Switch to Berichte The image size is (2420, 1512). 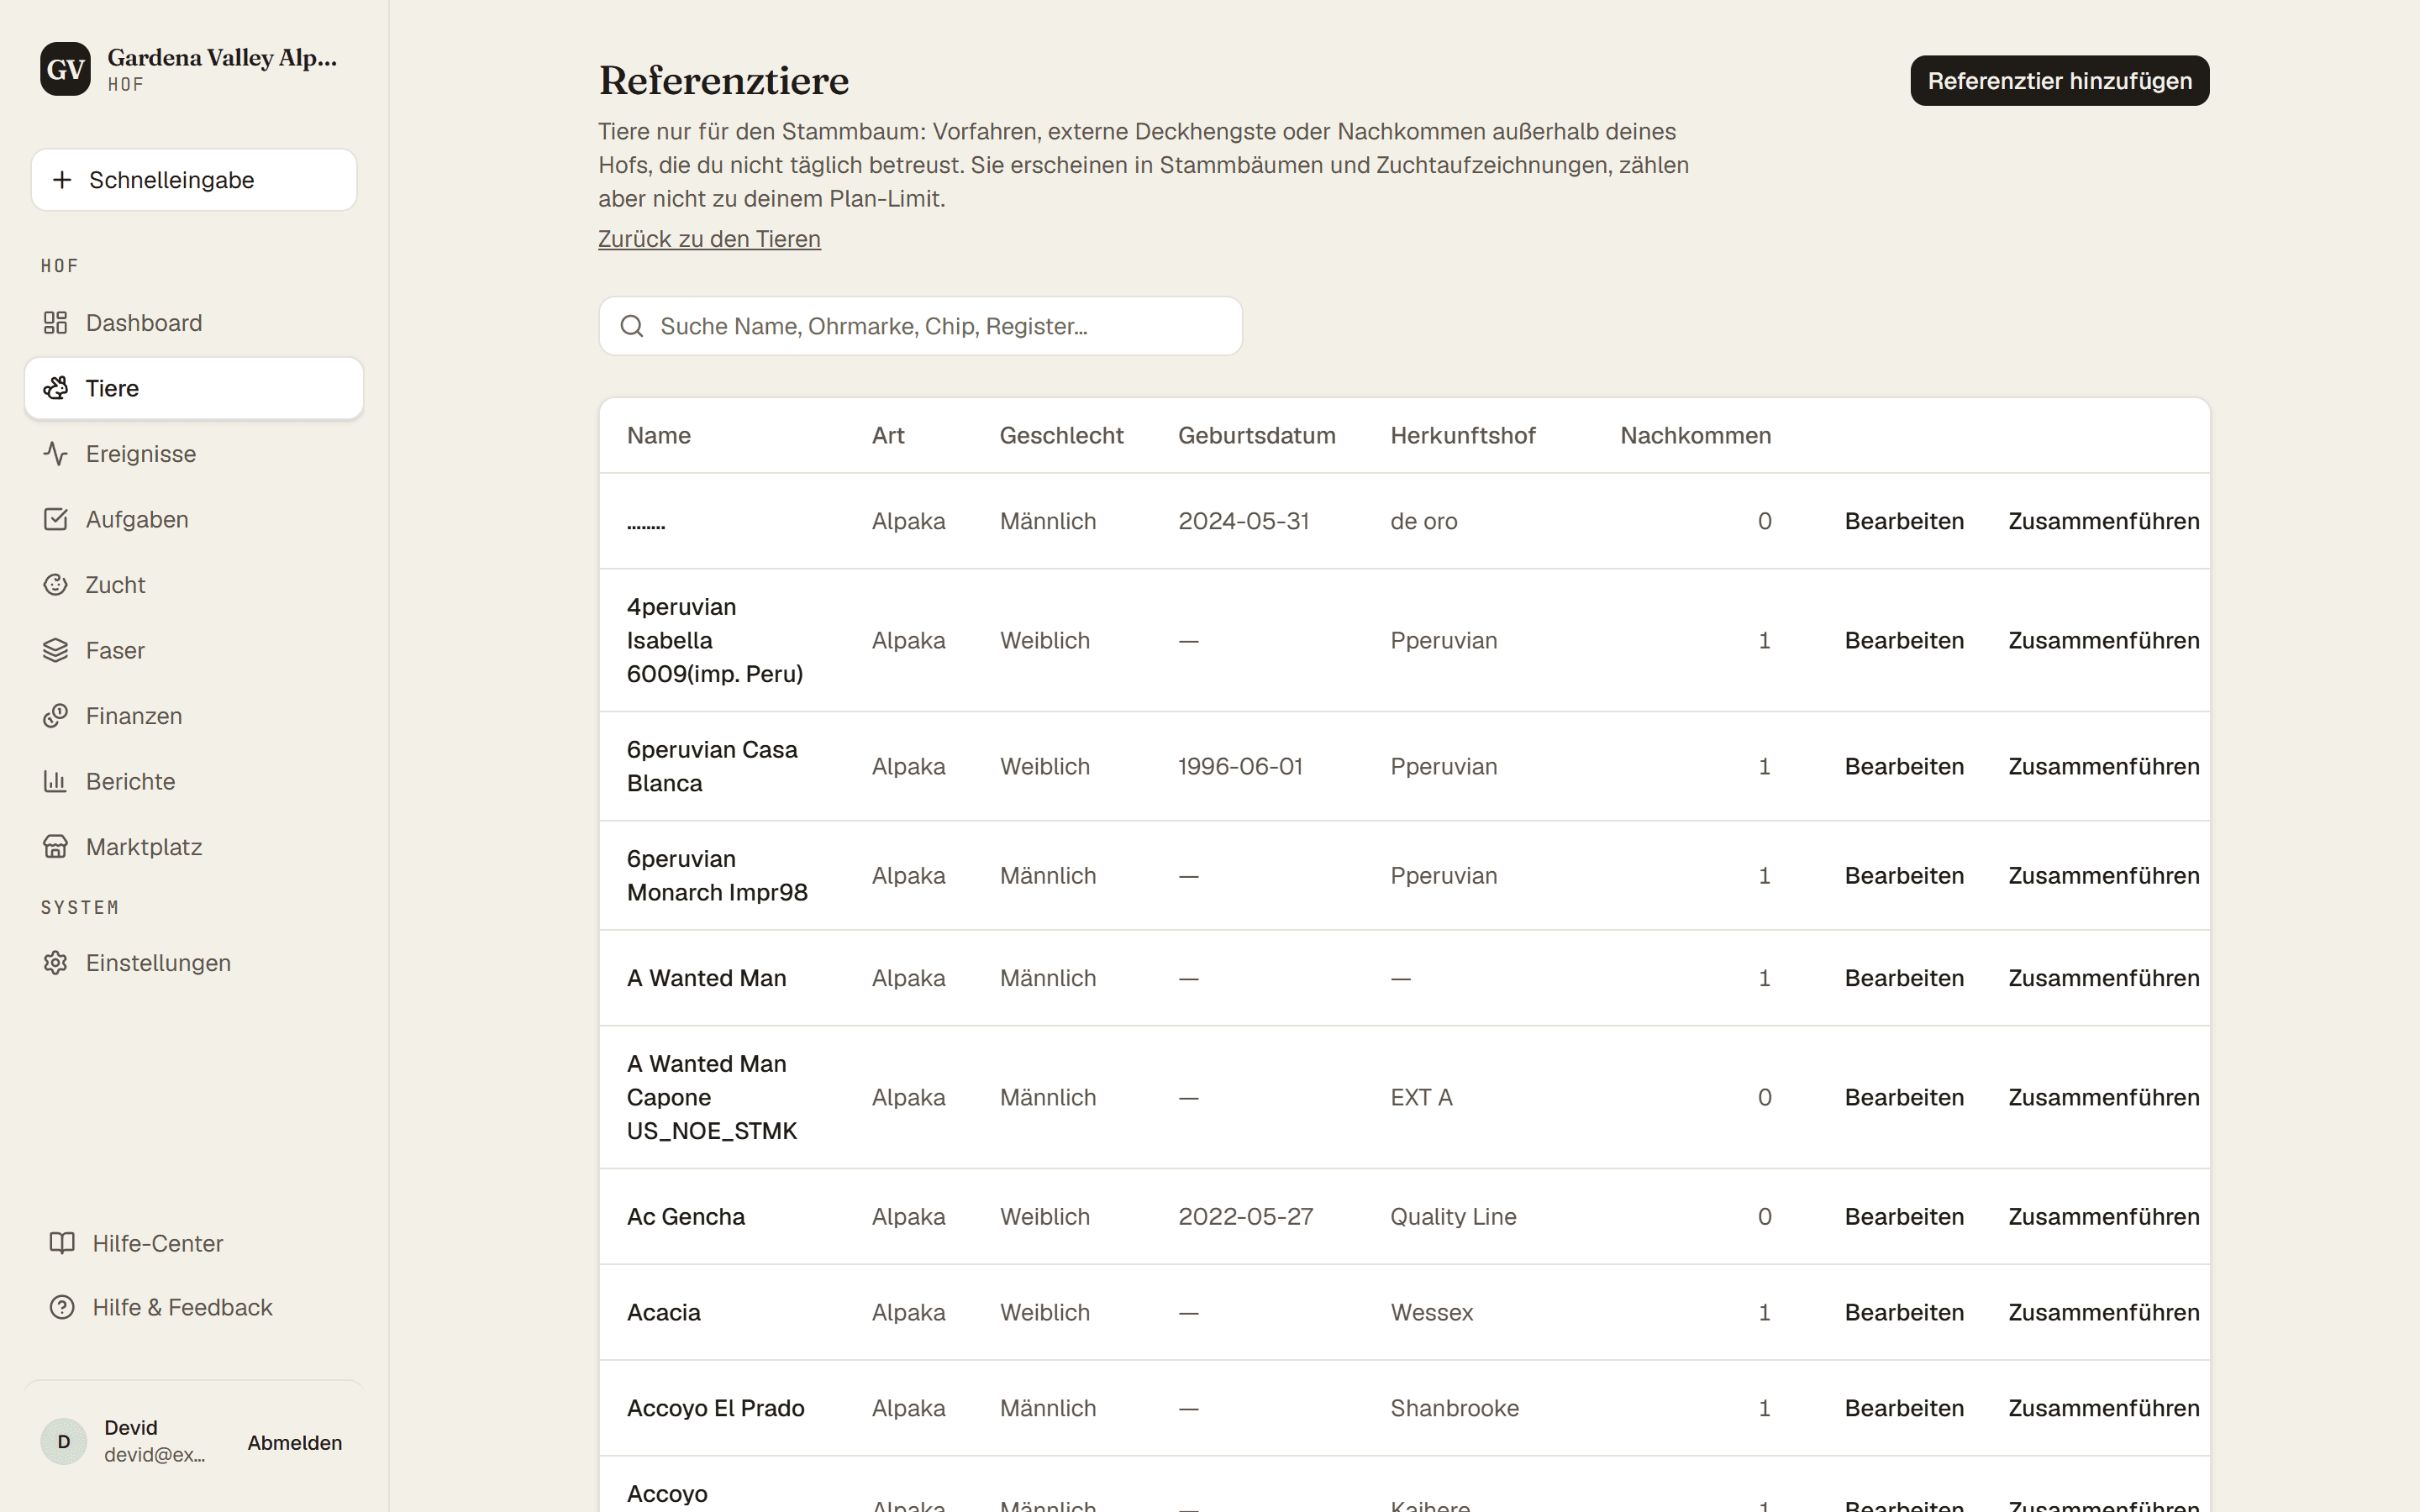(x=194, y=781)
